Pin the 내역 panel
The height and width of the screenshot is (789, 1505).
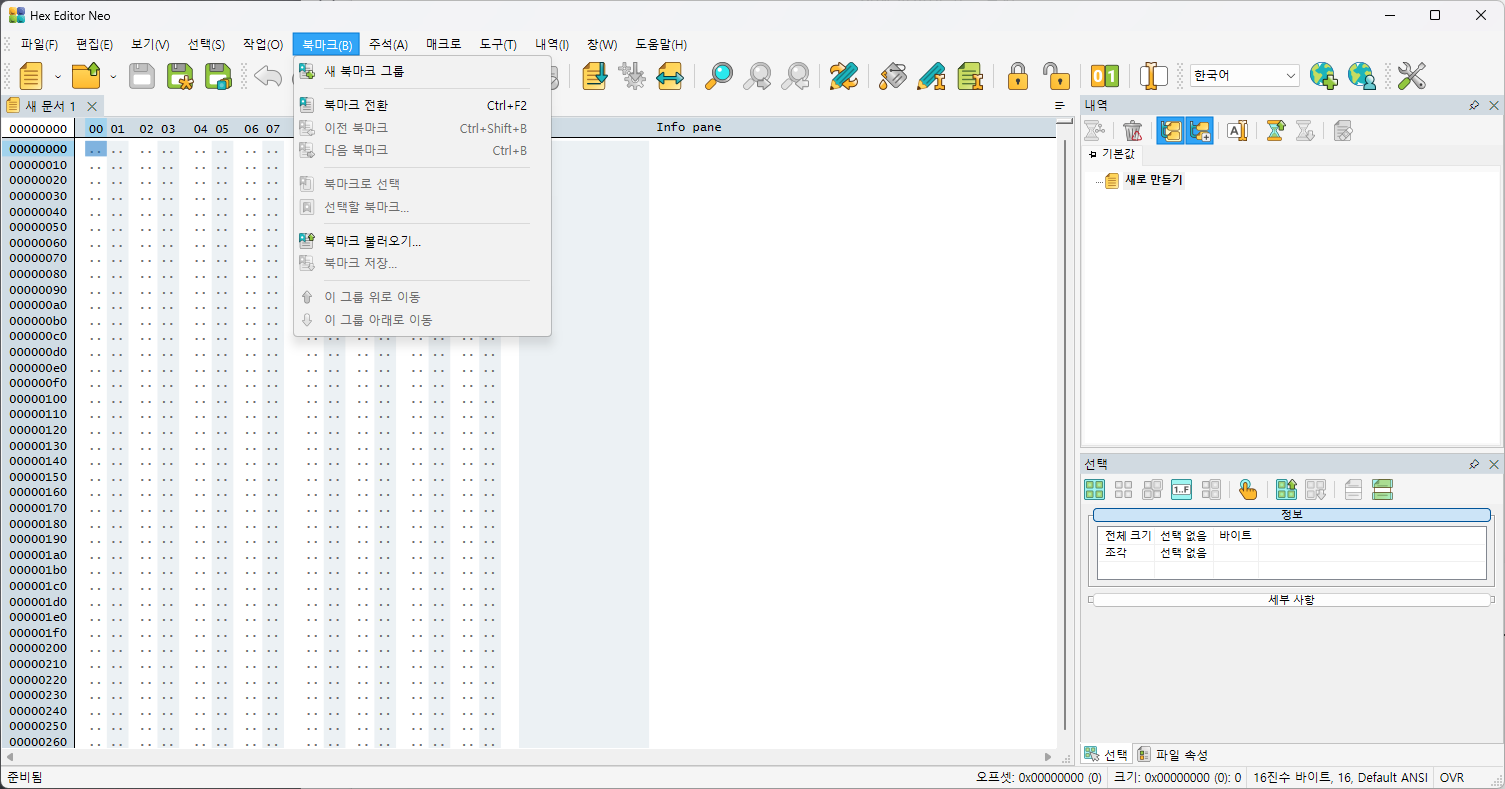pos(1474,105)
